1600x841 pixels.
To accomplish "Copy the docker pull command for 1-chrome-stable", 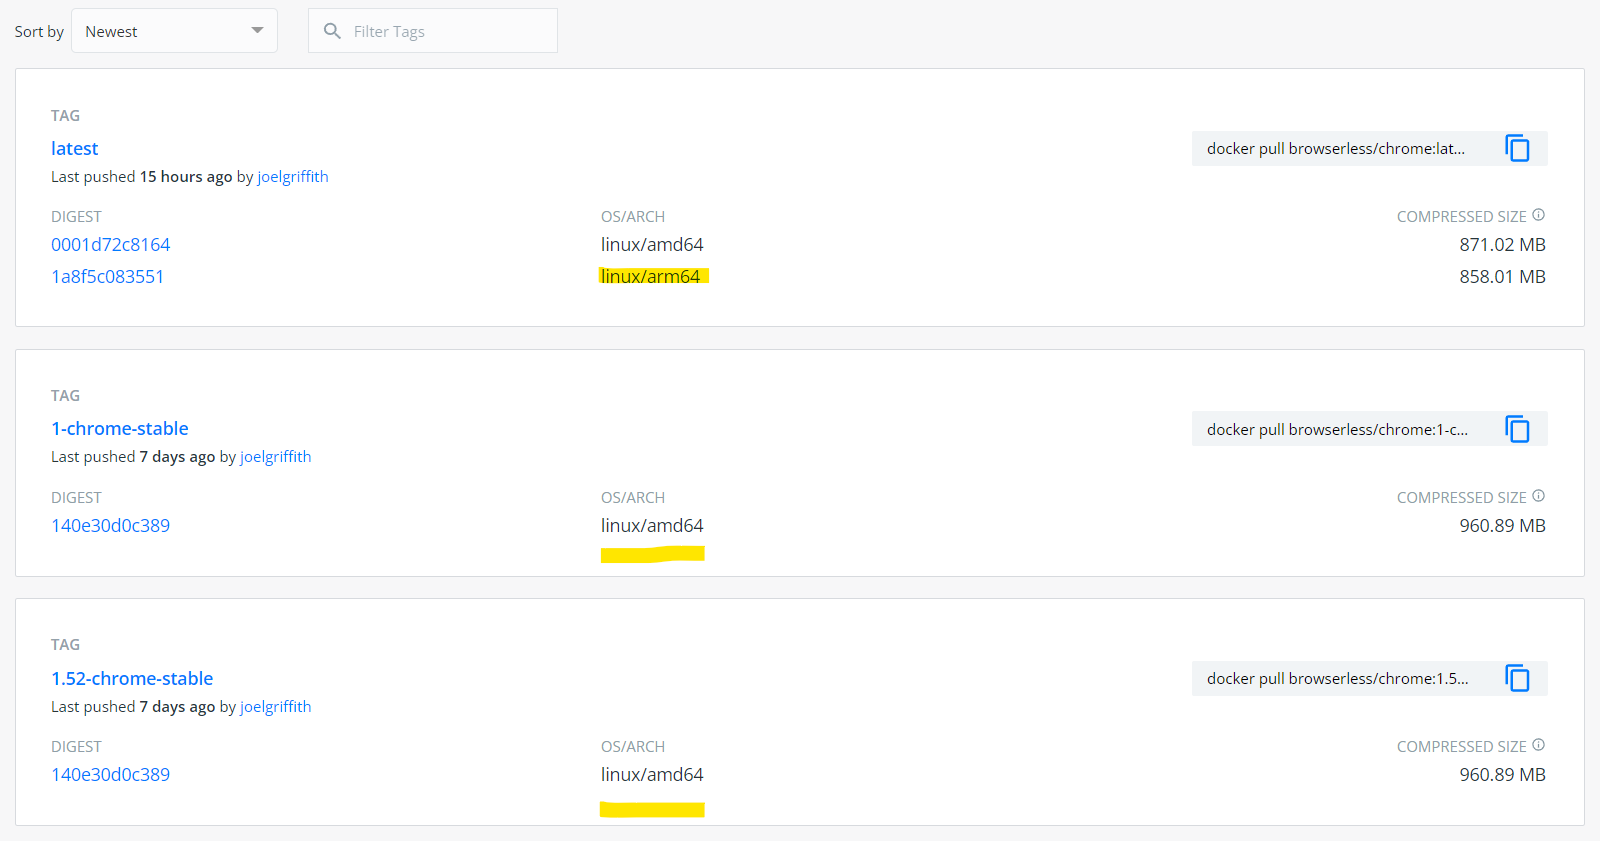I will (x=1518, y=428).
